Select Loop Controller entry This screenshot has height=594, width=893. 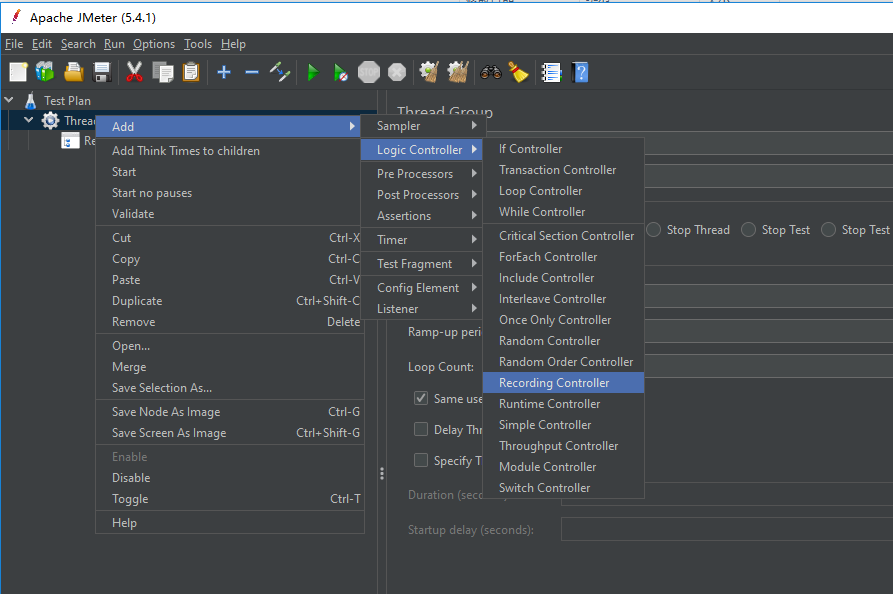pos(563,191)
